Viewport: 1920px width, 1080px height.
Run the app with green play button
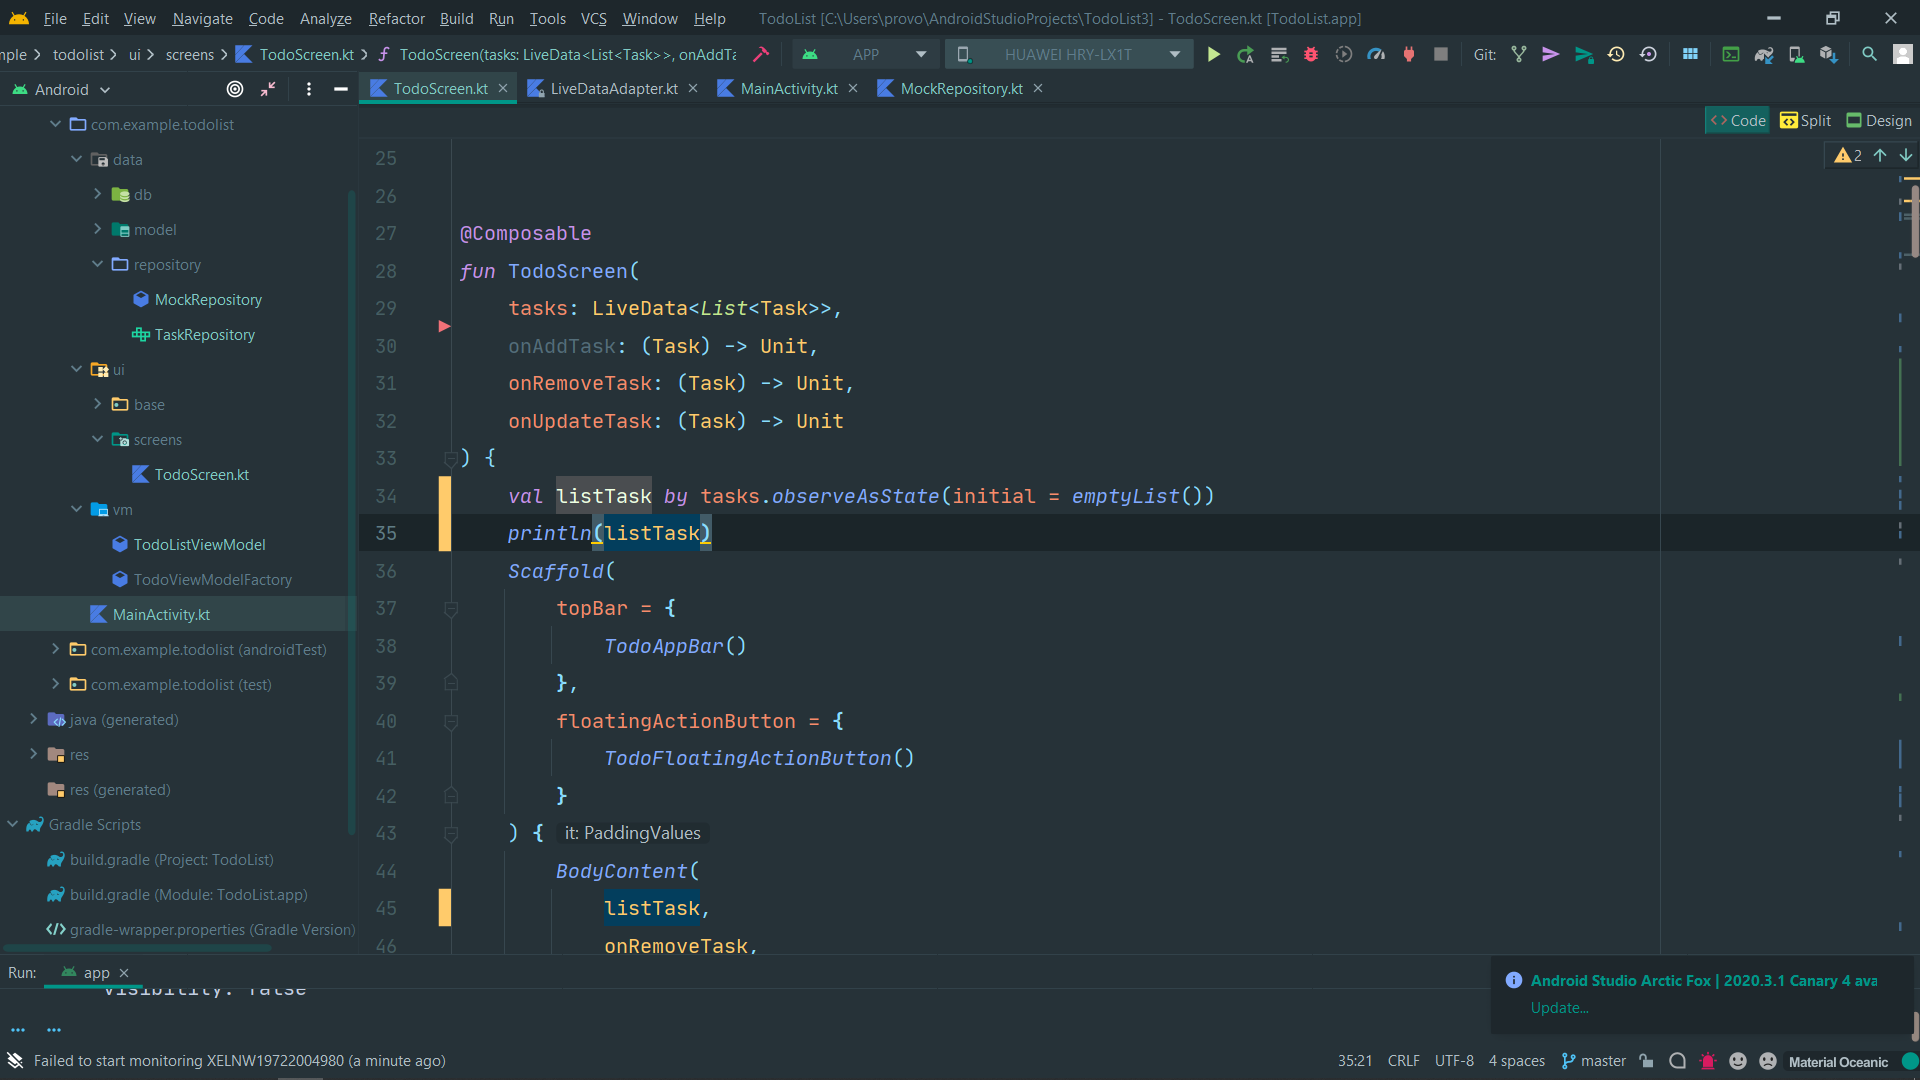[1213, 55]
